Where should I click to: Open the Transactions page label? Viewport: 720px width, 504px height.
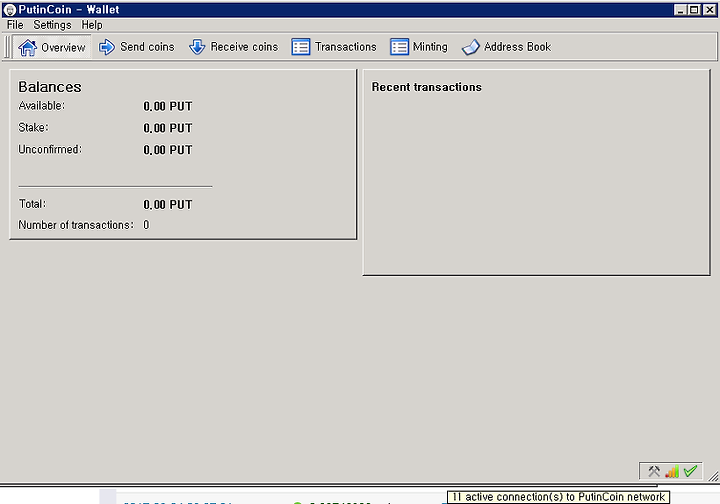point(346,47)
